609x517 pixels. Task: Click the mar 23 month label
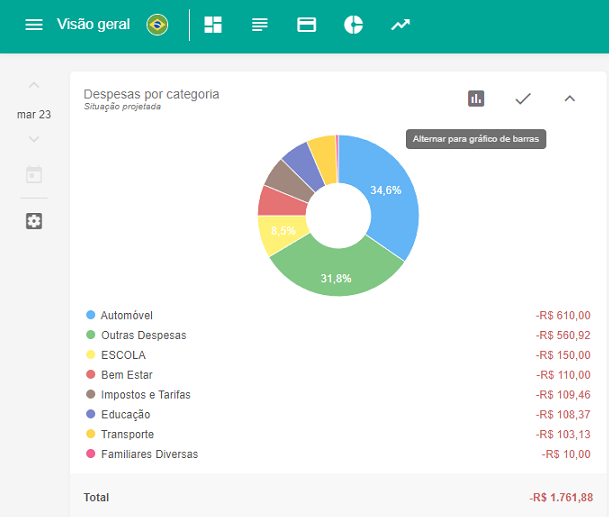34,113
